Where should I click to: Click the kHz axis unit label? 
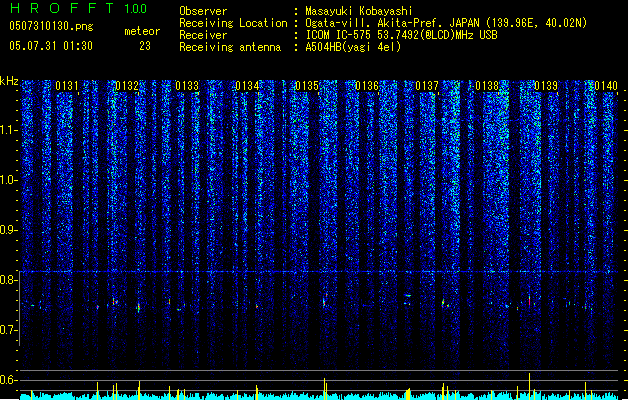9,81
